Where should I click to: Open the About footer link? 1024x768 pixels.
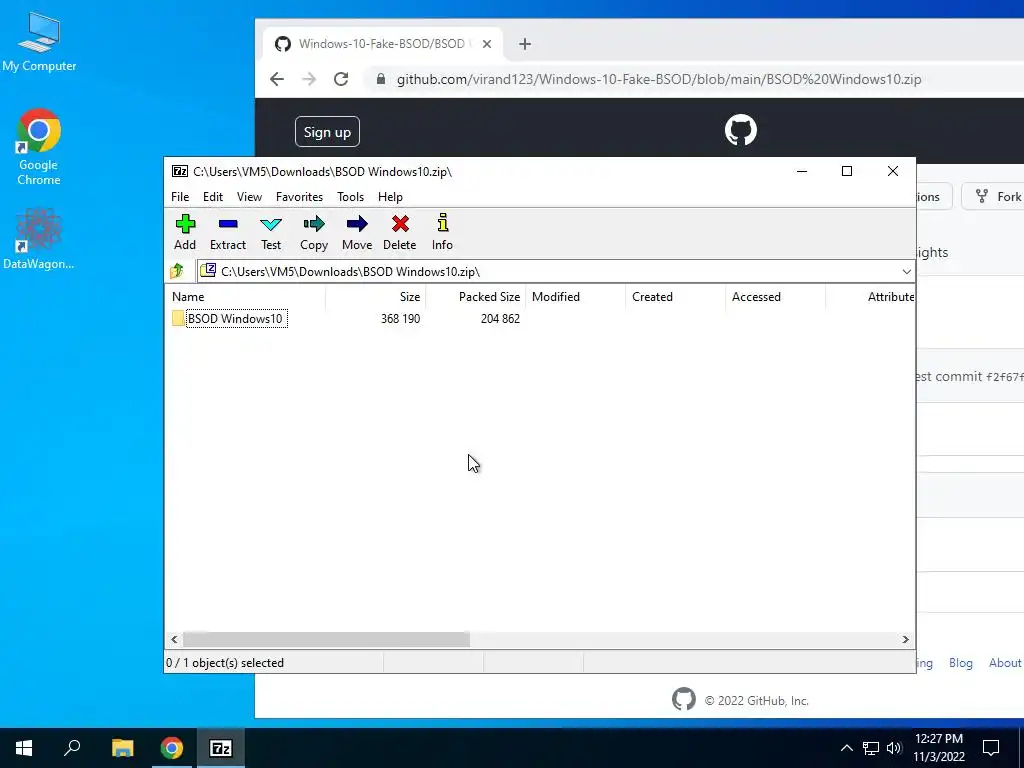pos(1004,663)
